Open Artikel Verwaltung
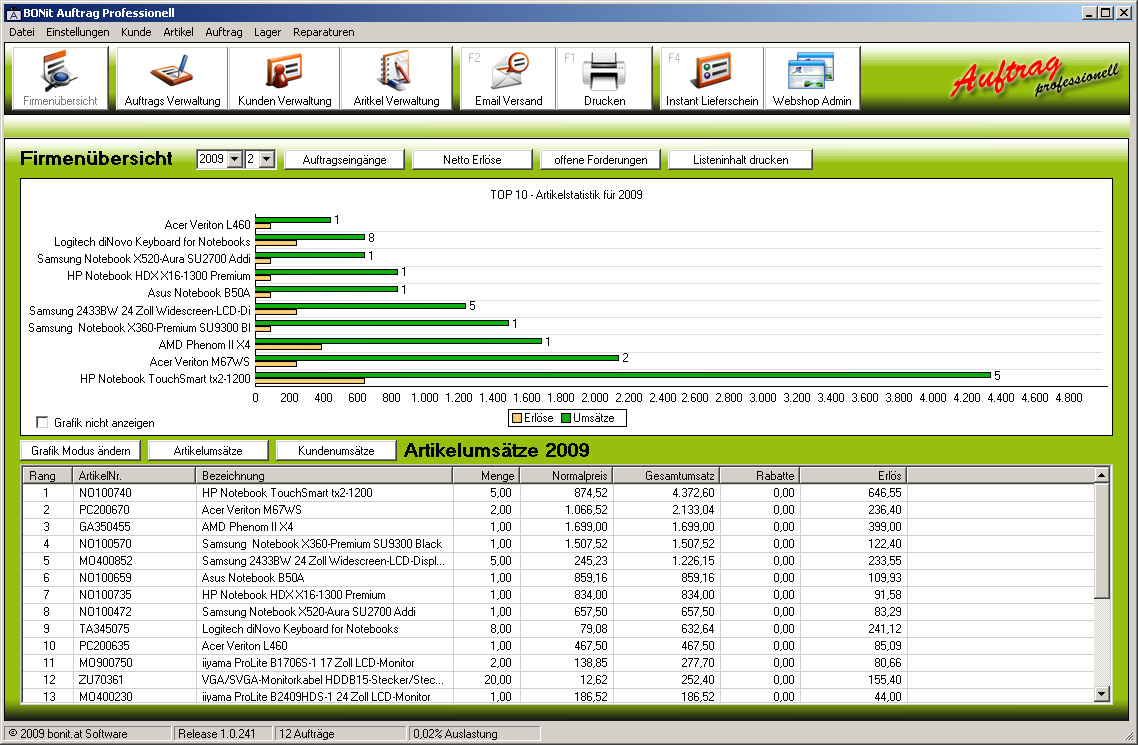Viewport: 1138px width, 745px height. click(x=396, y=78)
